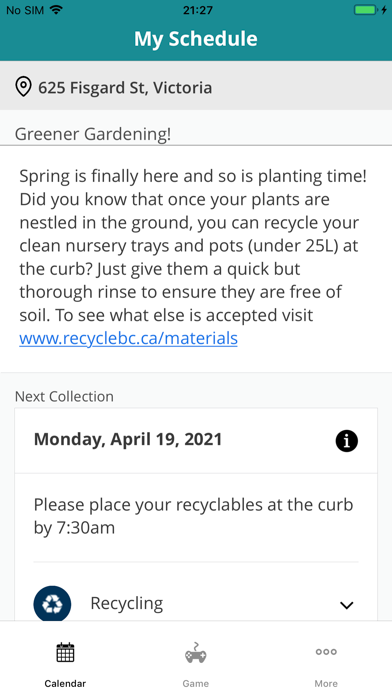Viewport: 392px width, 696px height.
Task: Tap the My Schedule title
Action: (x=196, y=39)
